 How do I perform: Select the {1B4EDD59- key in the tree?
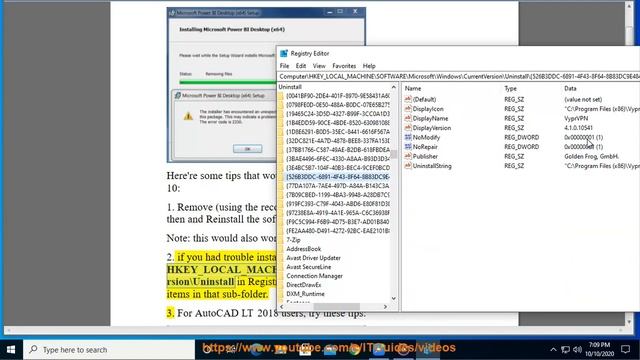click(x=338, y=123)
